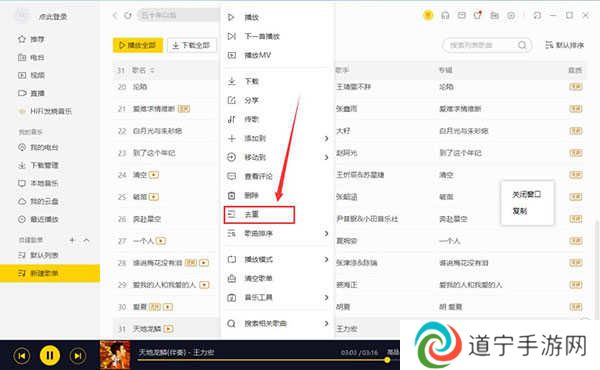The height and width of the screenshot is (370, 600).
Task: Open the headphone icon in top toolbar
Action: [445, 15]
